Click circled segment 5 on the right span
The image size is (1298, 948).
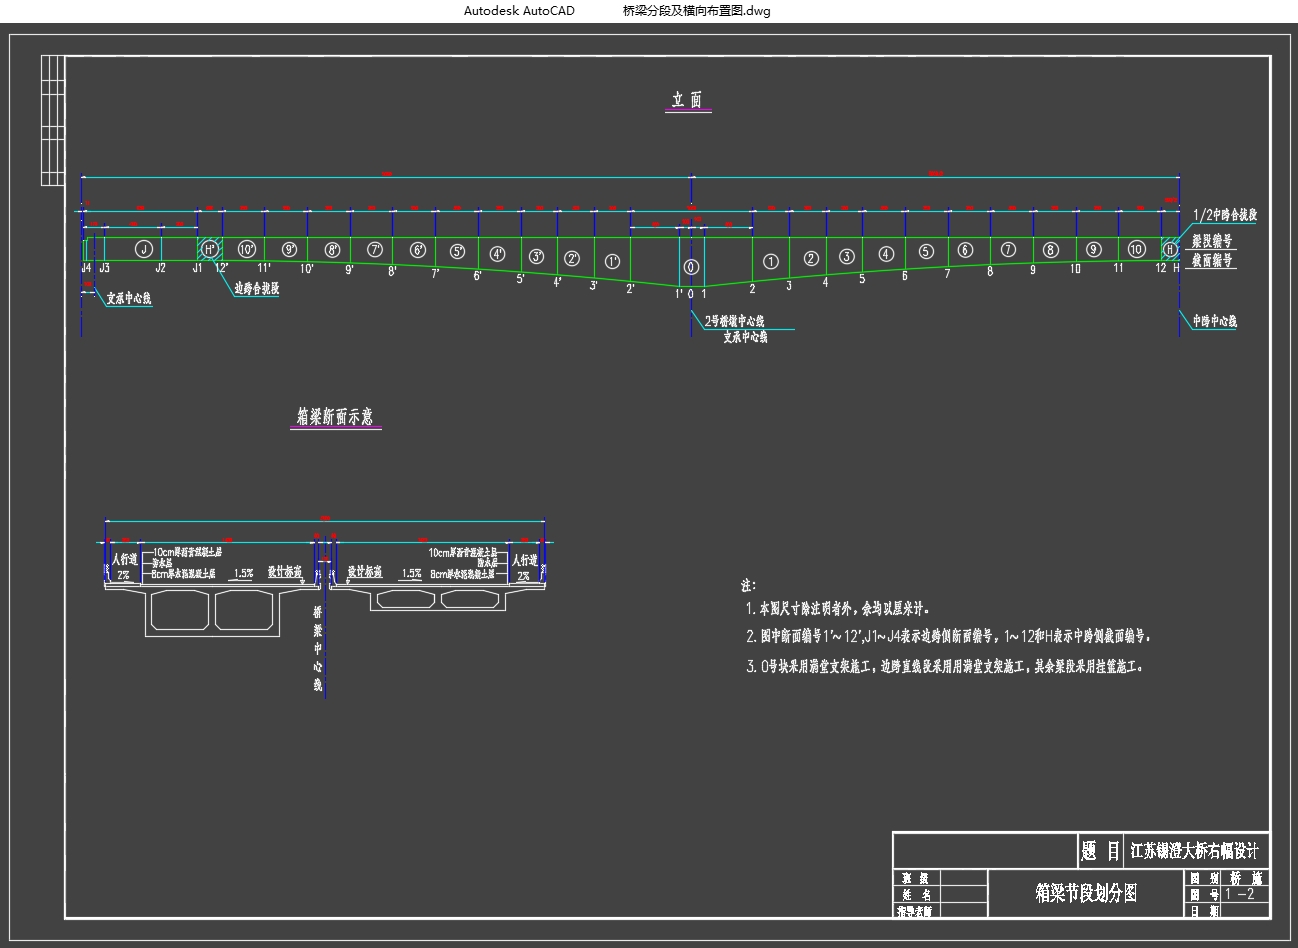click(926, 252)
